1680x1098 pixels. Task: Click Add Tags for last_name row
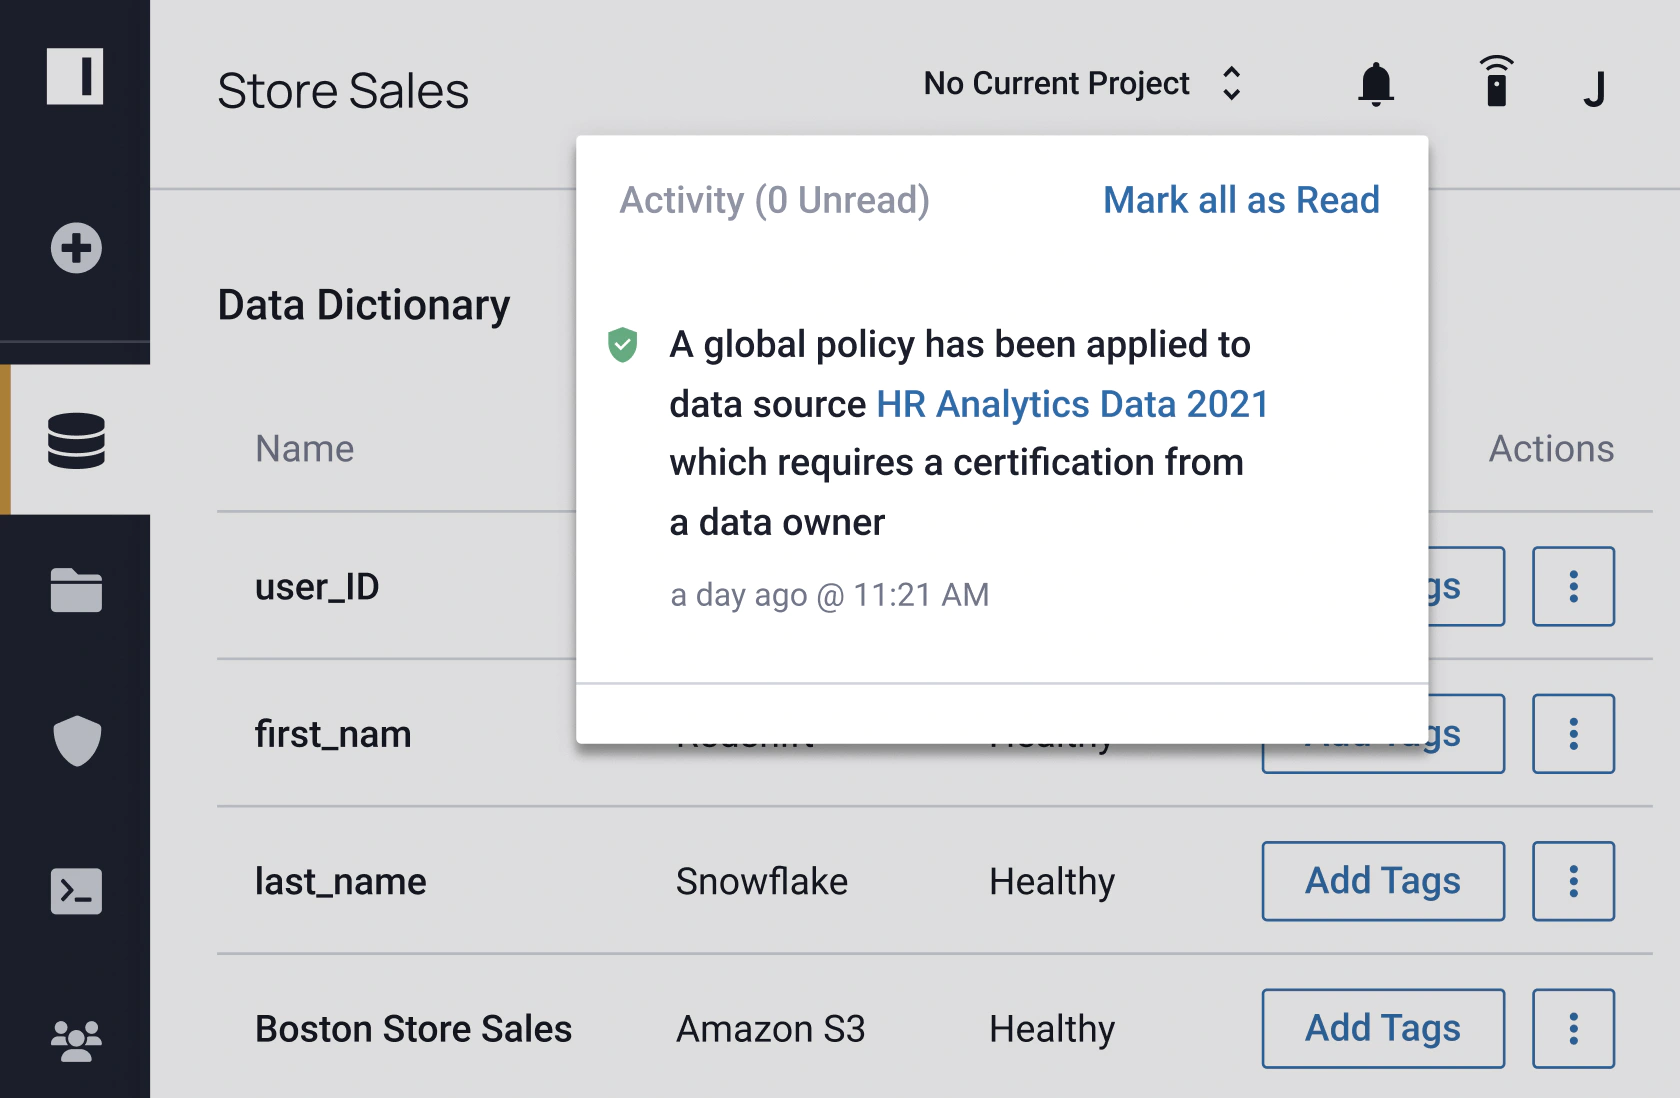1383,881
